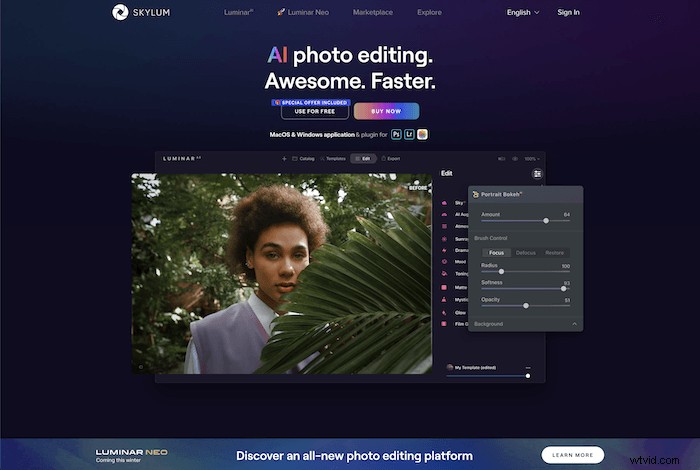Select the Mystical tool icon

point(444,299)
